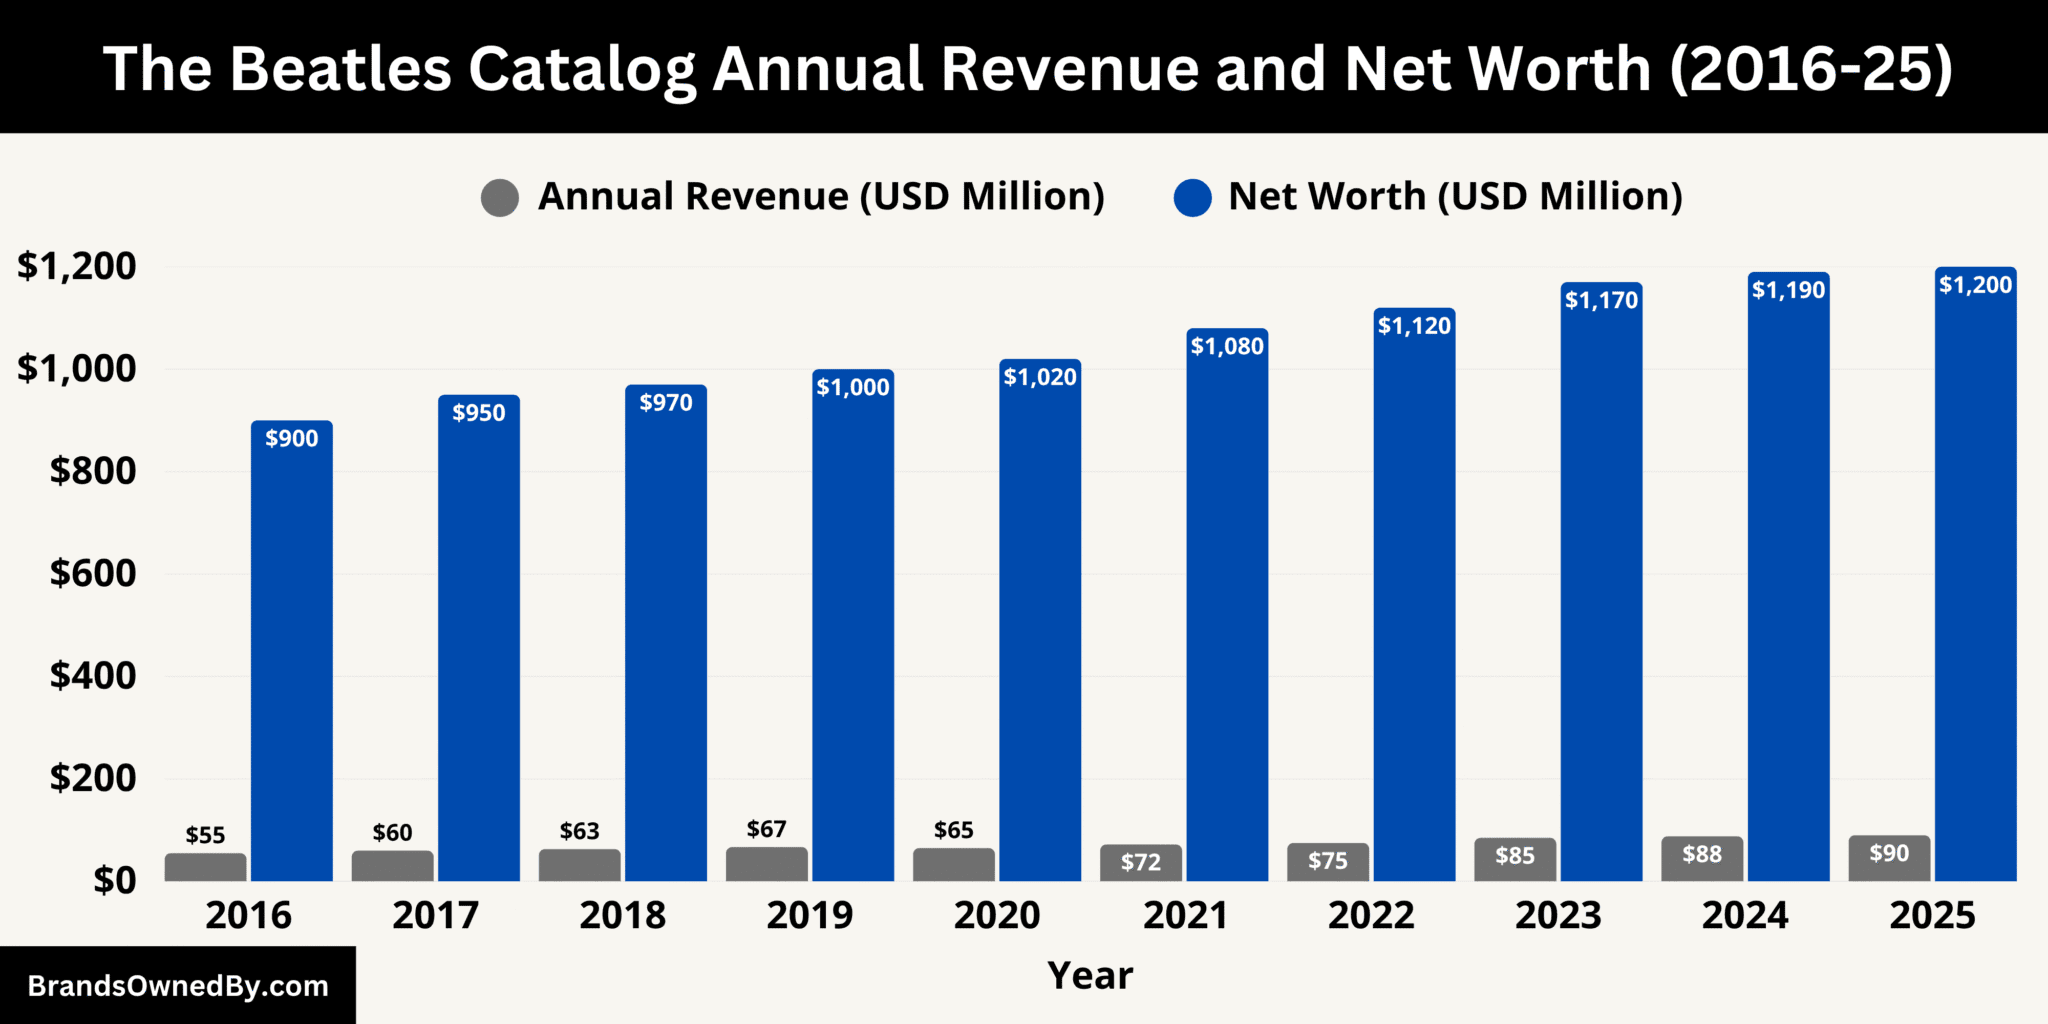Select the 2023 x-axis label

(x=1558, y=915)
